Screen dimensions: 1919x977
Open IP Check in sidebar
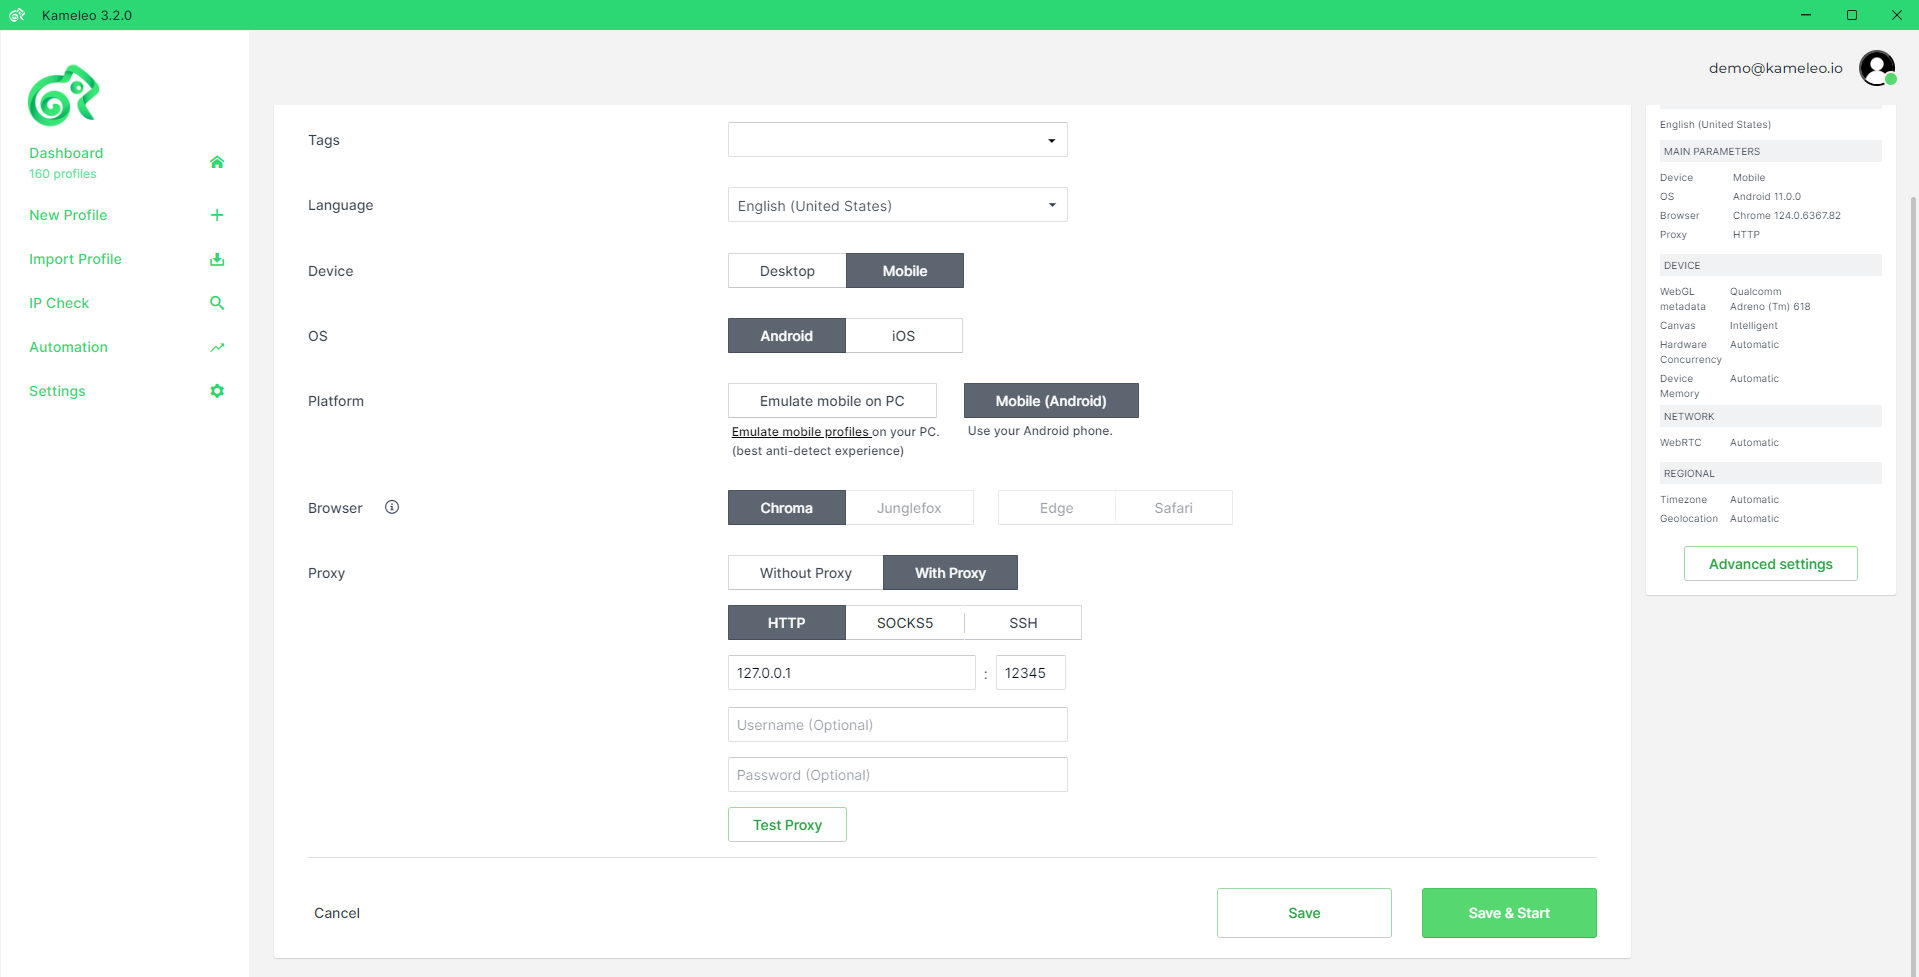coord(59,303)
